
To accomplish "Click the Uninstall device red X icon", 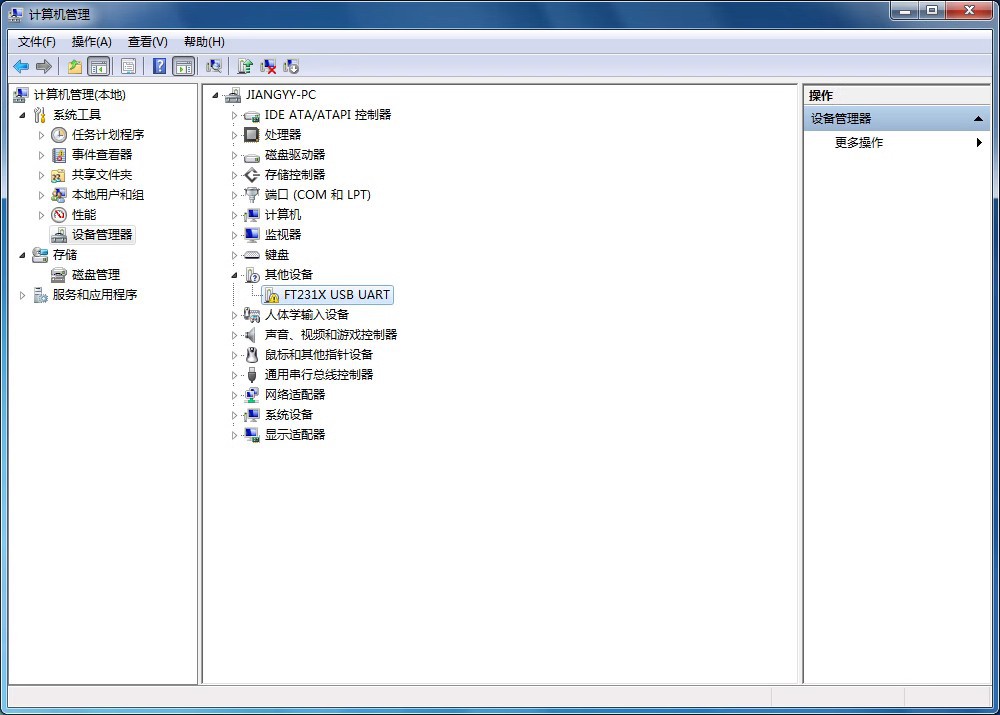I will click(268, 66).
